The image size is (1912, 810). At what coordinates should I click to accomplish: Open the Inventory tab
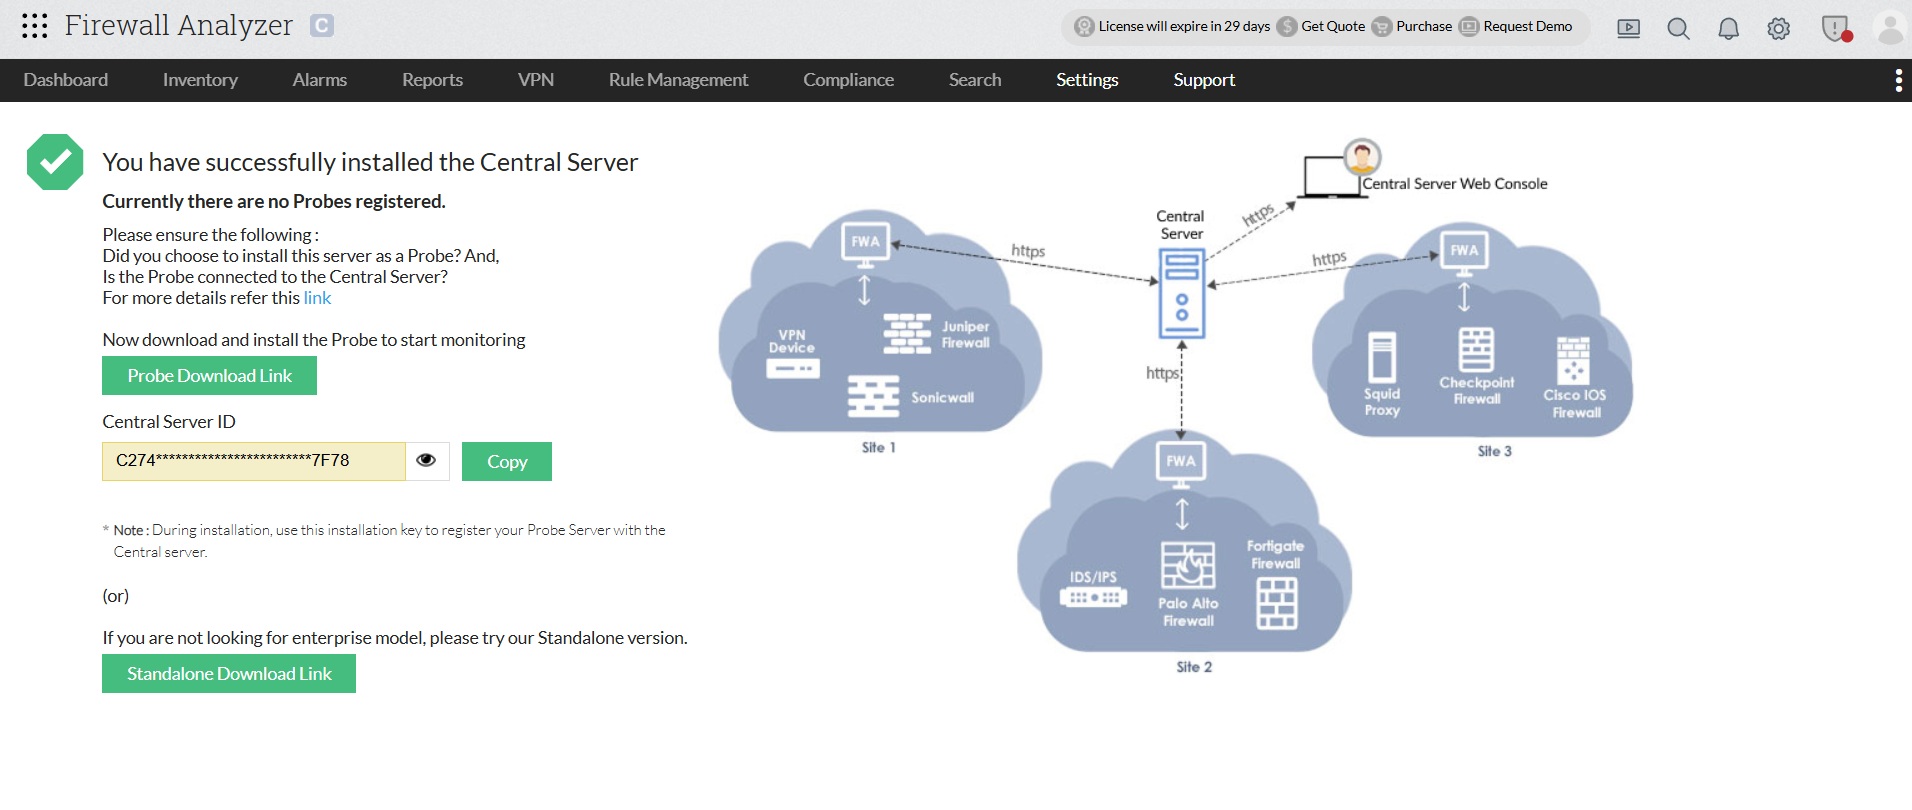coord(200,80)
